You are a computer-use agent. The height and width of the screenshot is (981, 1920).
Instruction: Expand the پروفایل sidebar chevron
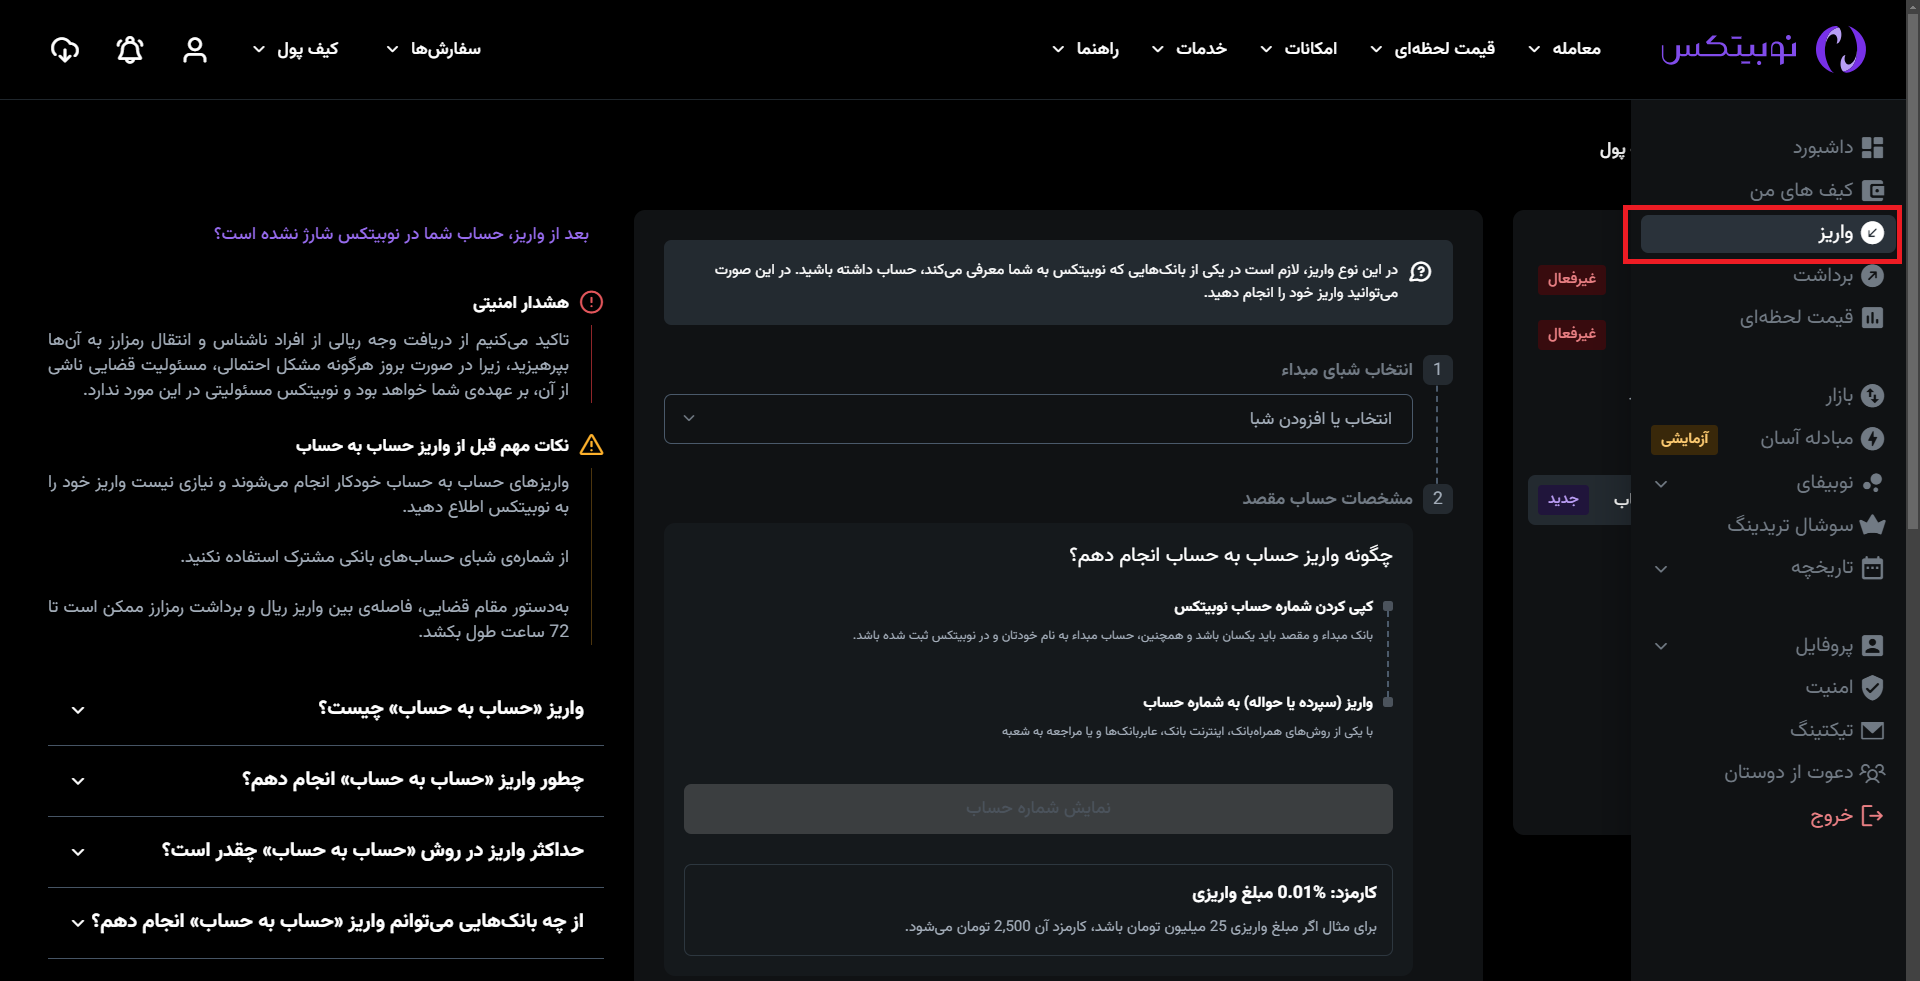coord(1661,646)
